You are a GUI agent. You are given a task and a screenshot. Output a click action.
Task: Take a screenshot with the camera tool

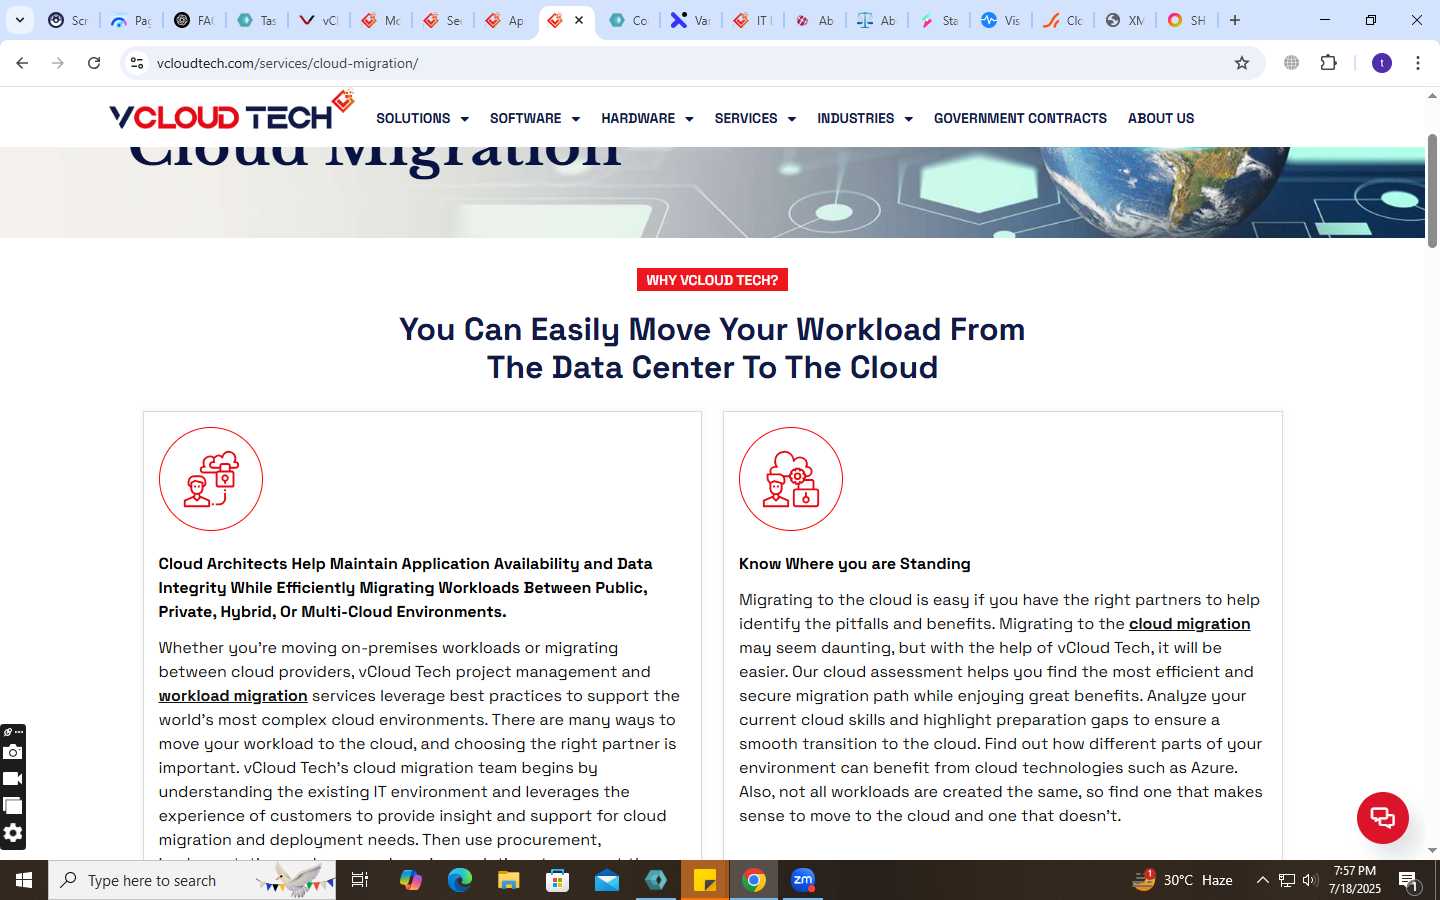[x=12, y=752]
